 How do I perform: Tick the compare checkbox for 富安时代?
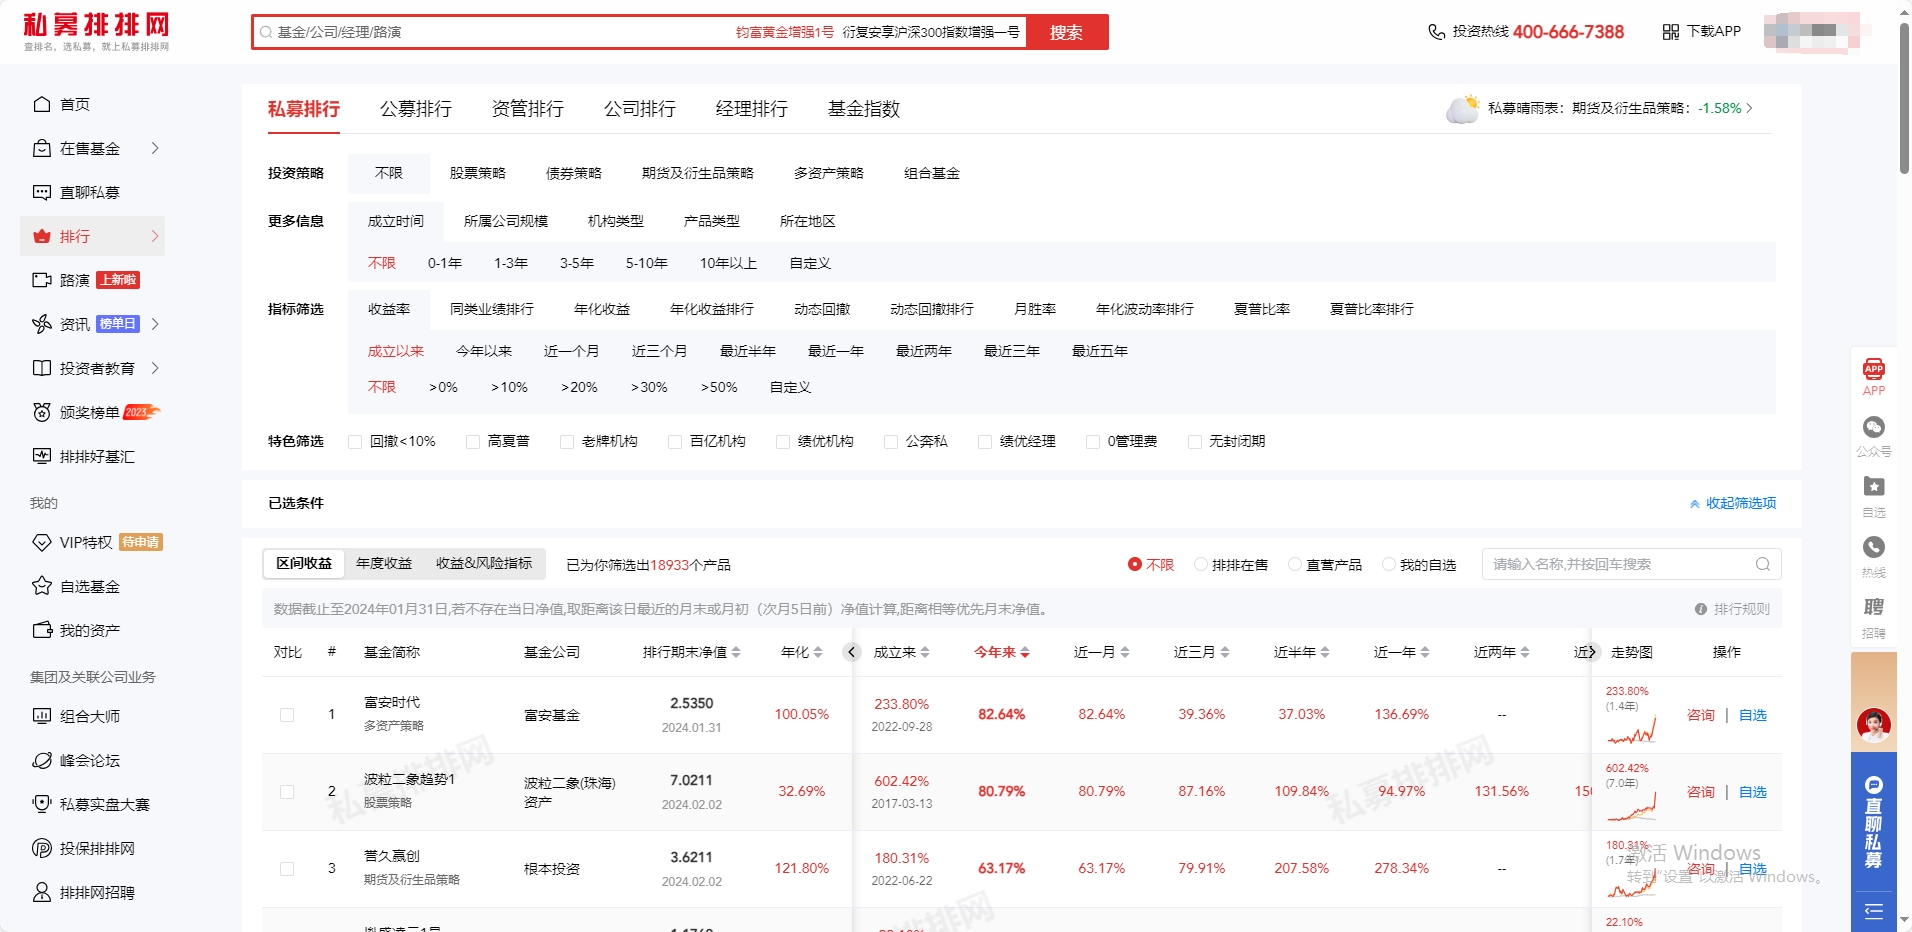[x=287, y=715]
